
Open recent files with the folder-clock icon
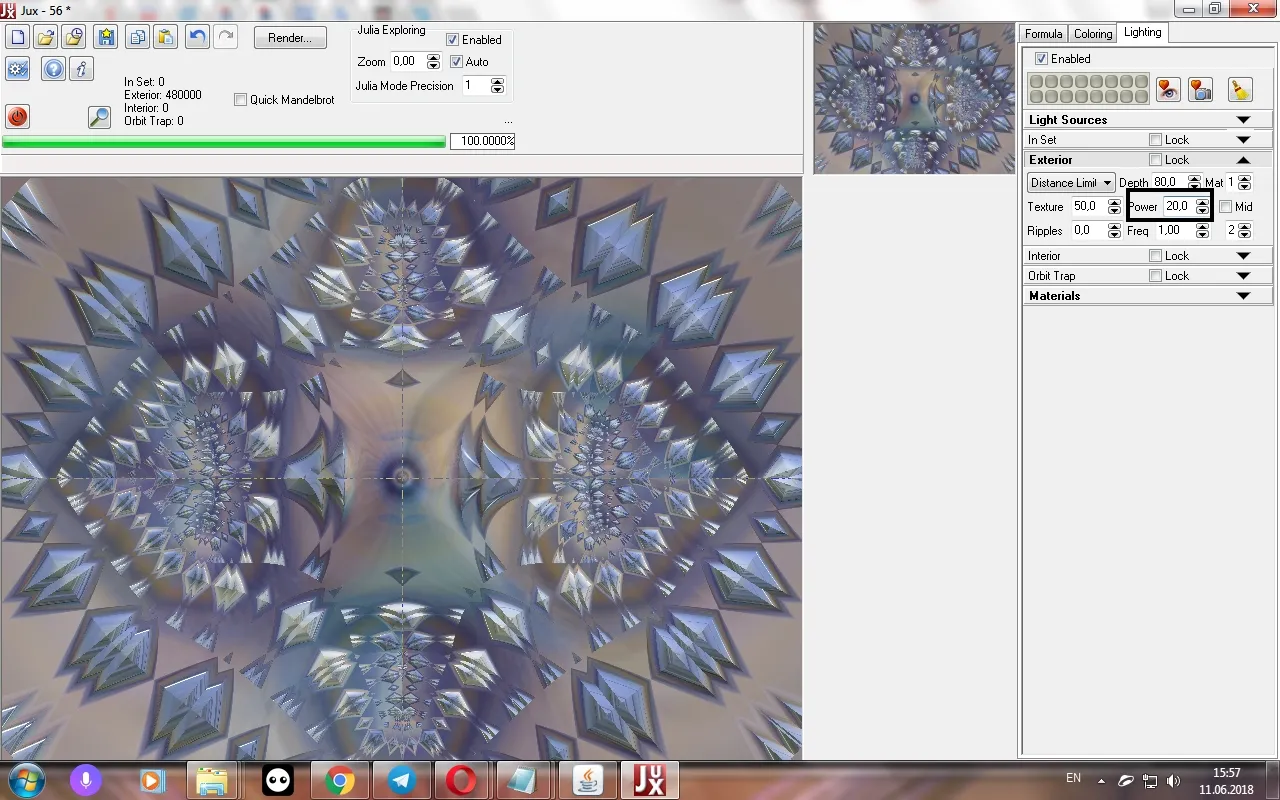point(73,38)
